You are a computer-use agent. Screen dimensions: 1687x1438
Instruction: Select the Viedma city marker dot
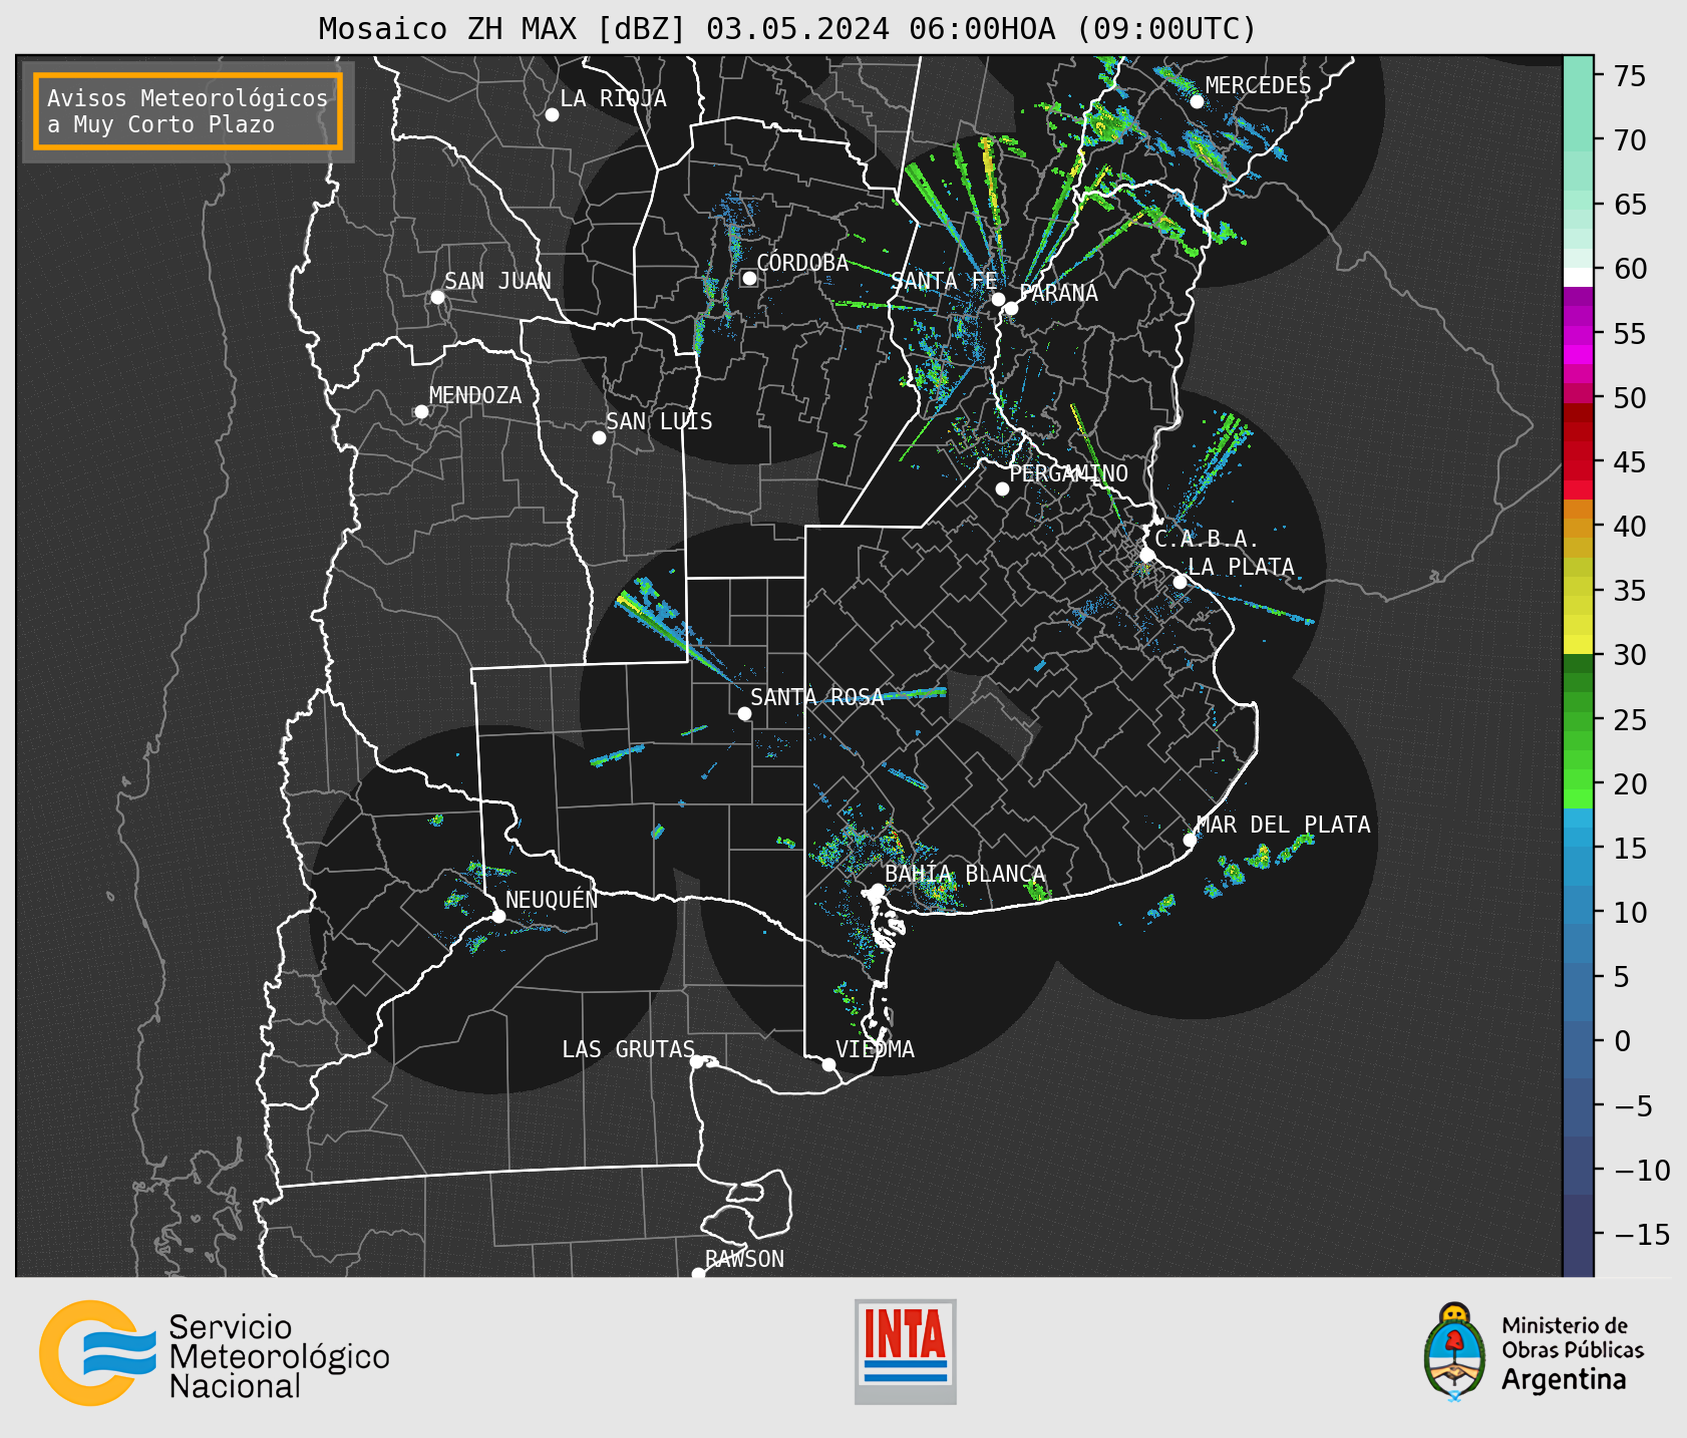pyautogui.click(x=828, y=1065)
